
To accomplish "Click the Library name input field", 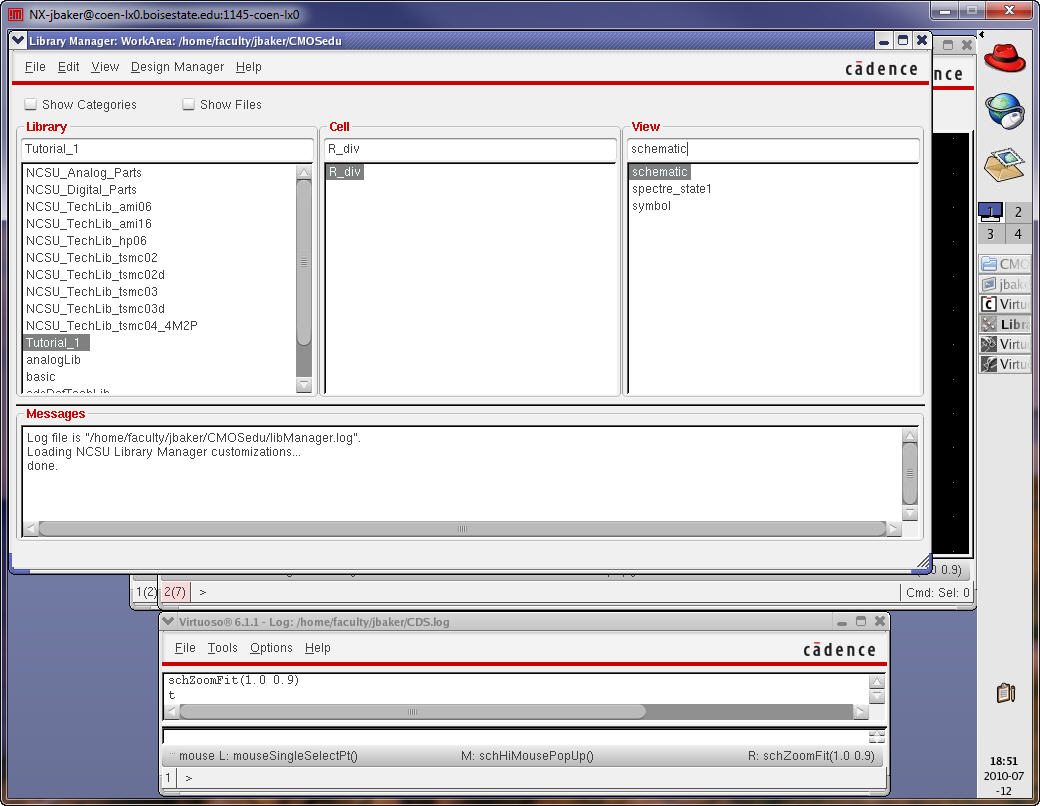I will (x=167, y=149).
